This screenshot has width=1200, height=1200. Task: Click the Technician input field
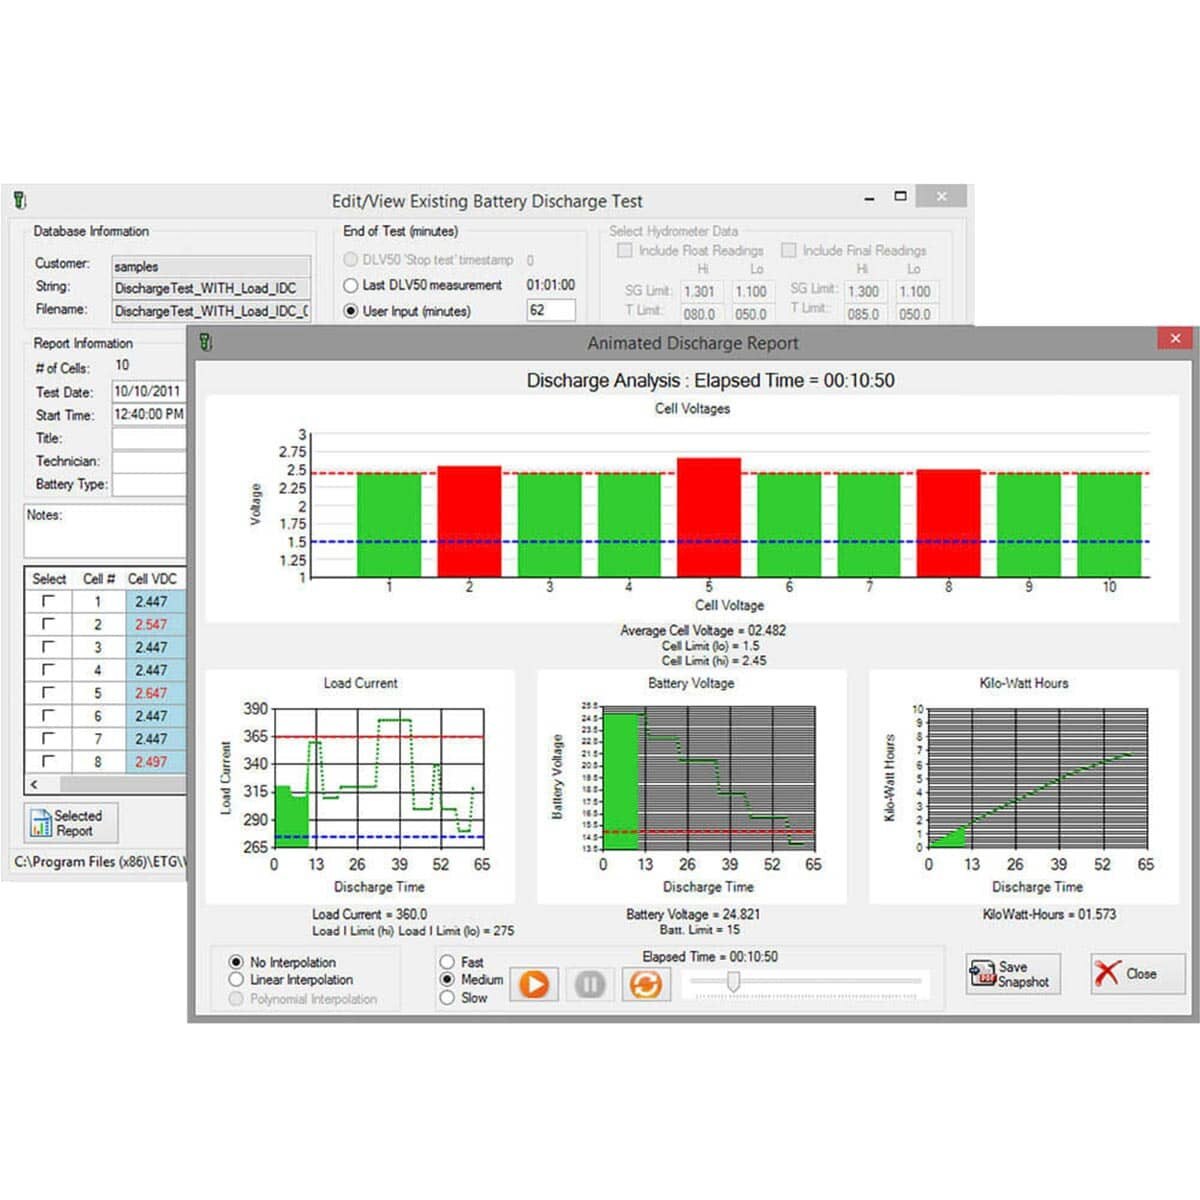point(149,461)
